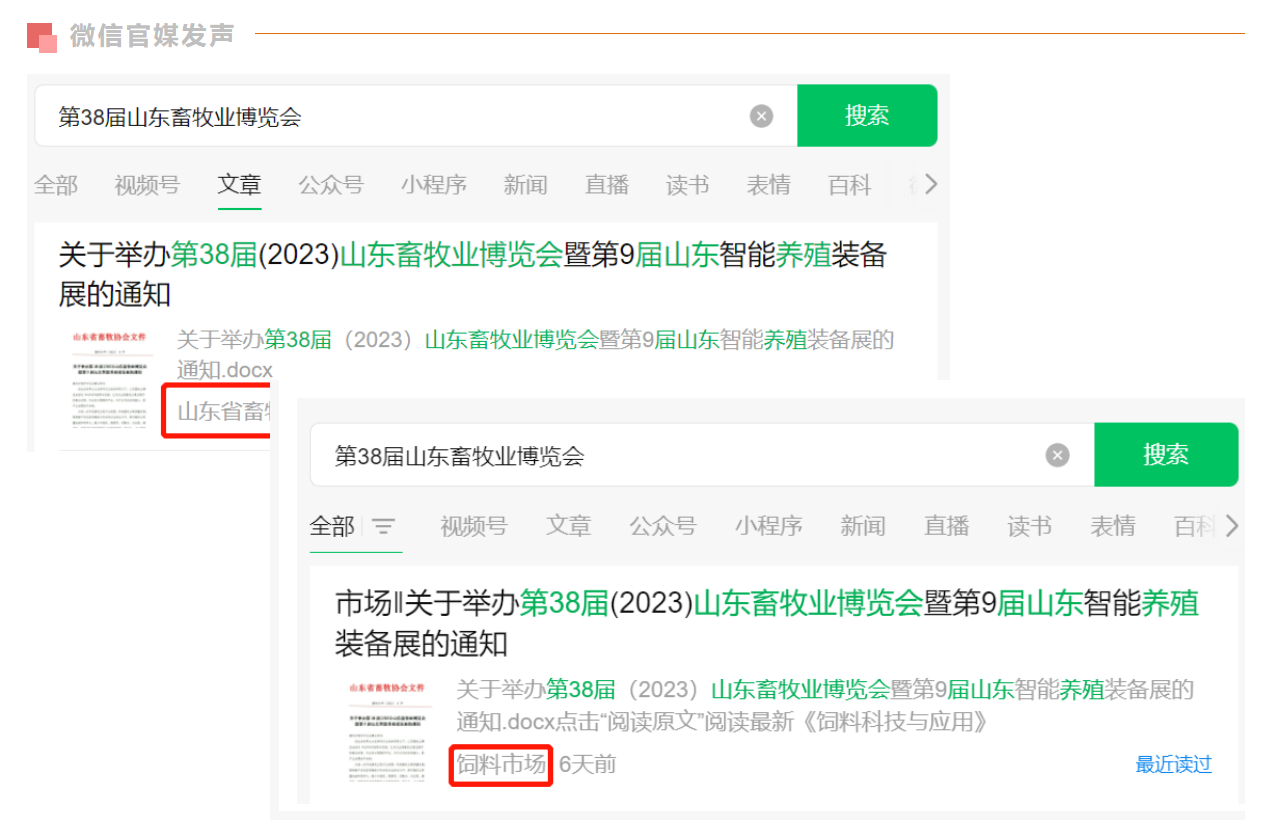Open 直播 tab in lower panel
Screen dimensions: 1277x837
(x=946, y=526)
